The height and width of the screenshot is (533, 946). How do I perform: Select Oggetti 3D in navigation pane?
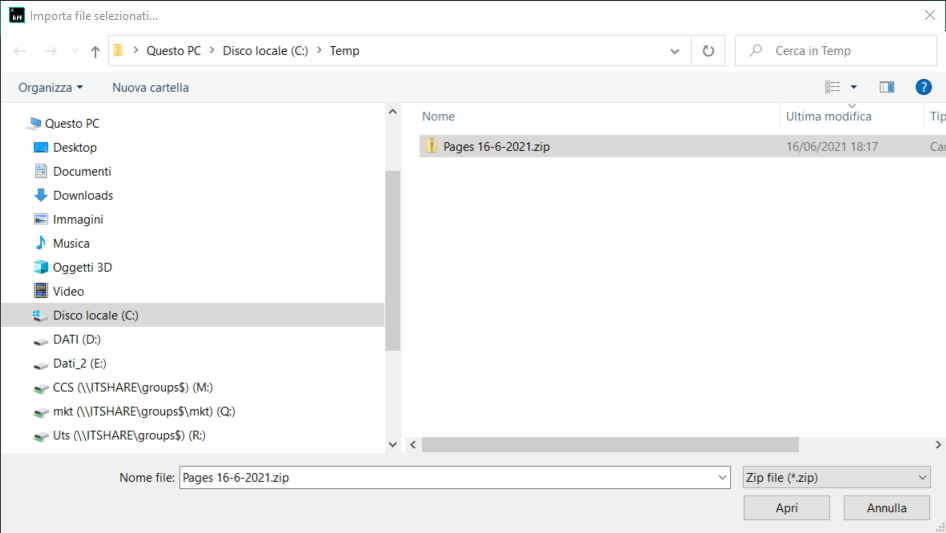tap(82, 267)
